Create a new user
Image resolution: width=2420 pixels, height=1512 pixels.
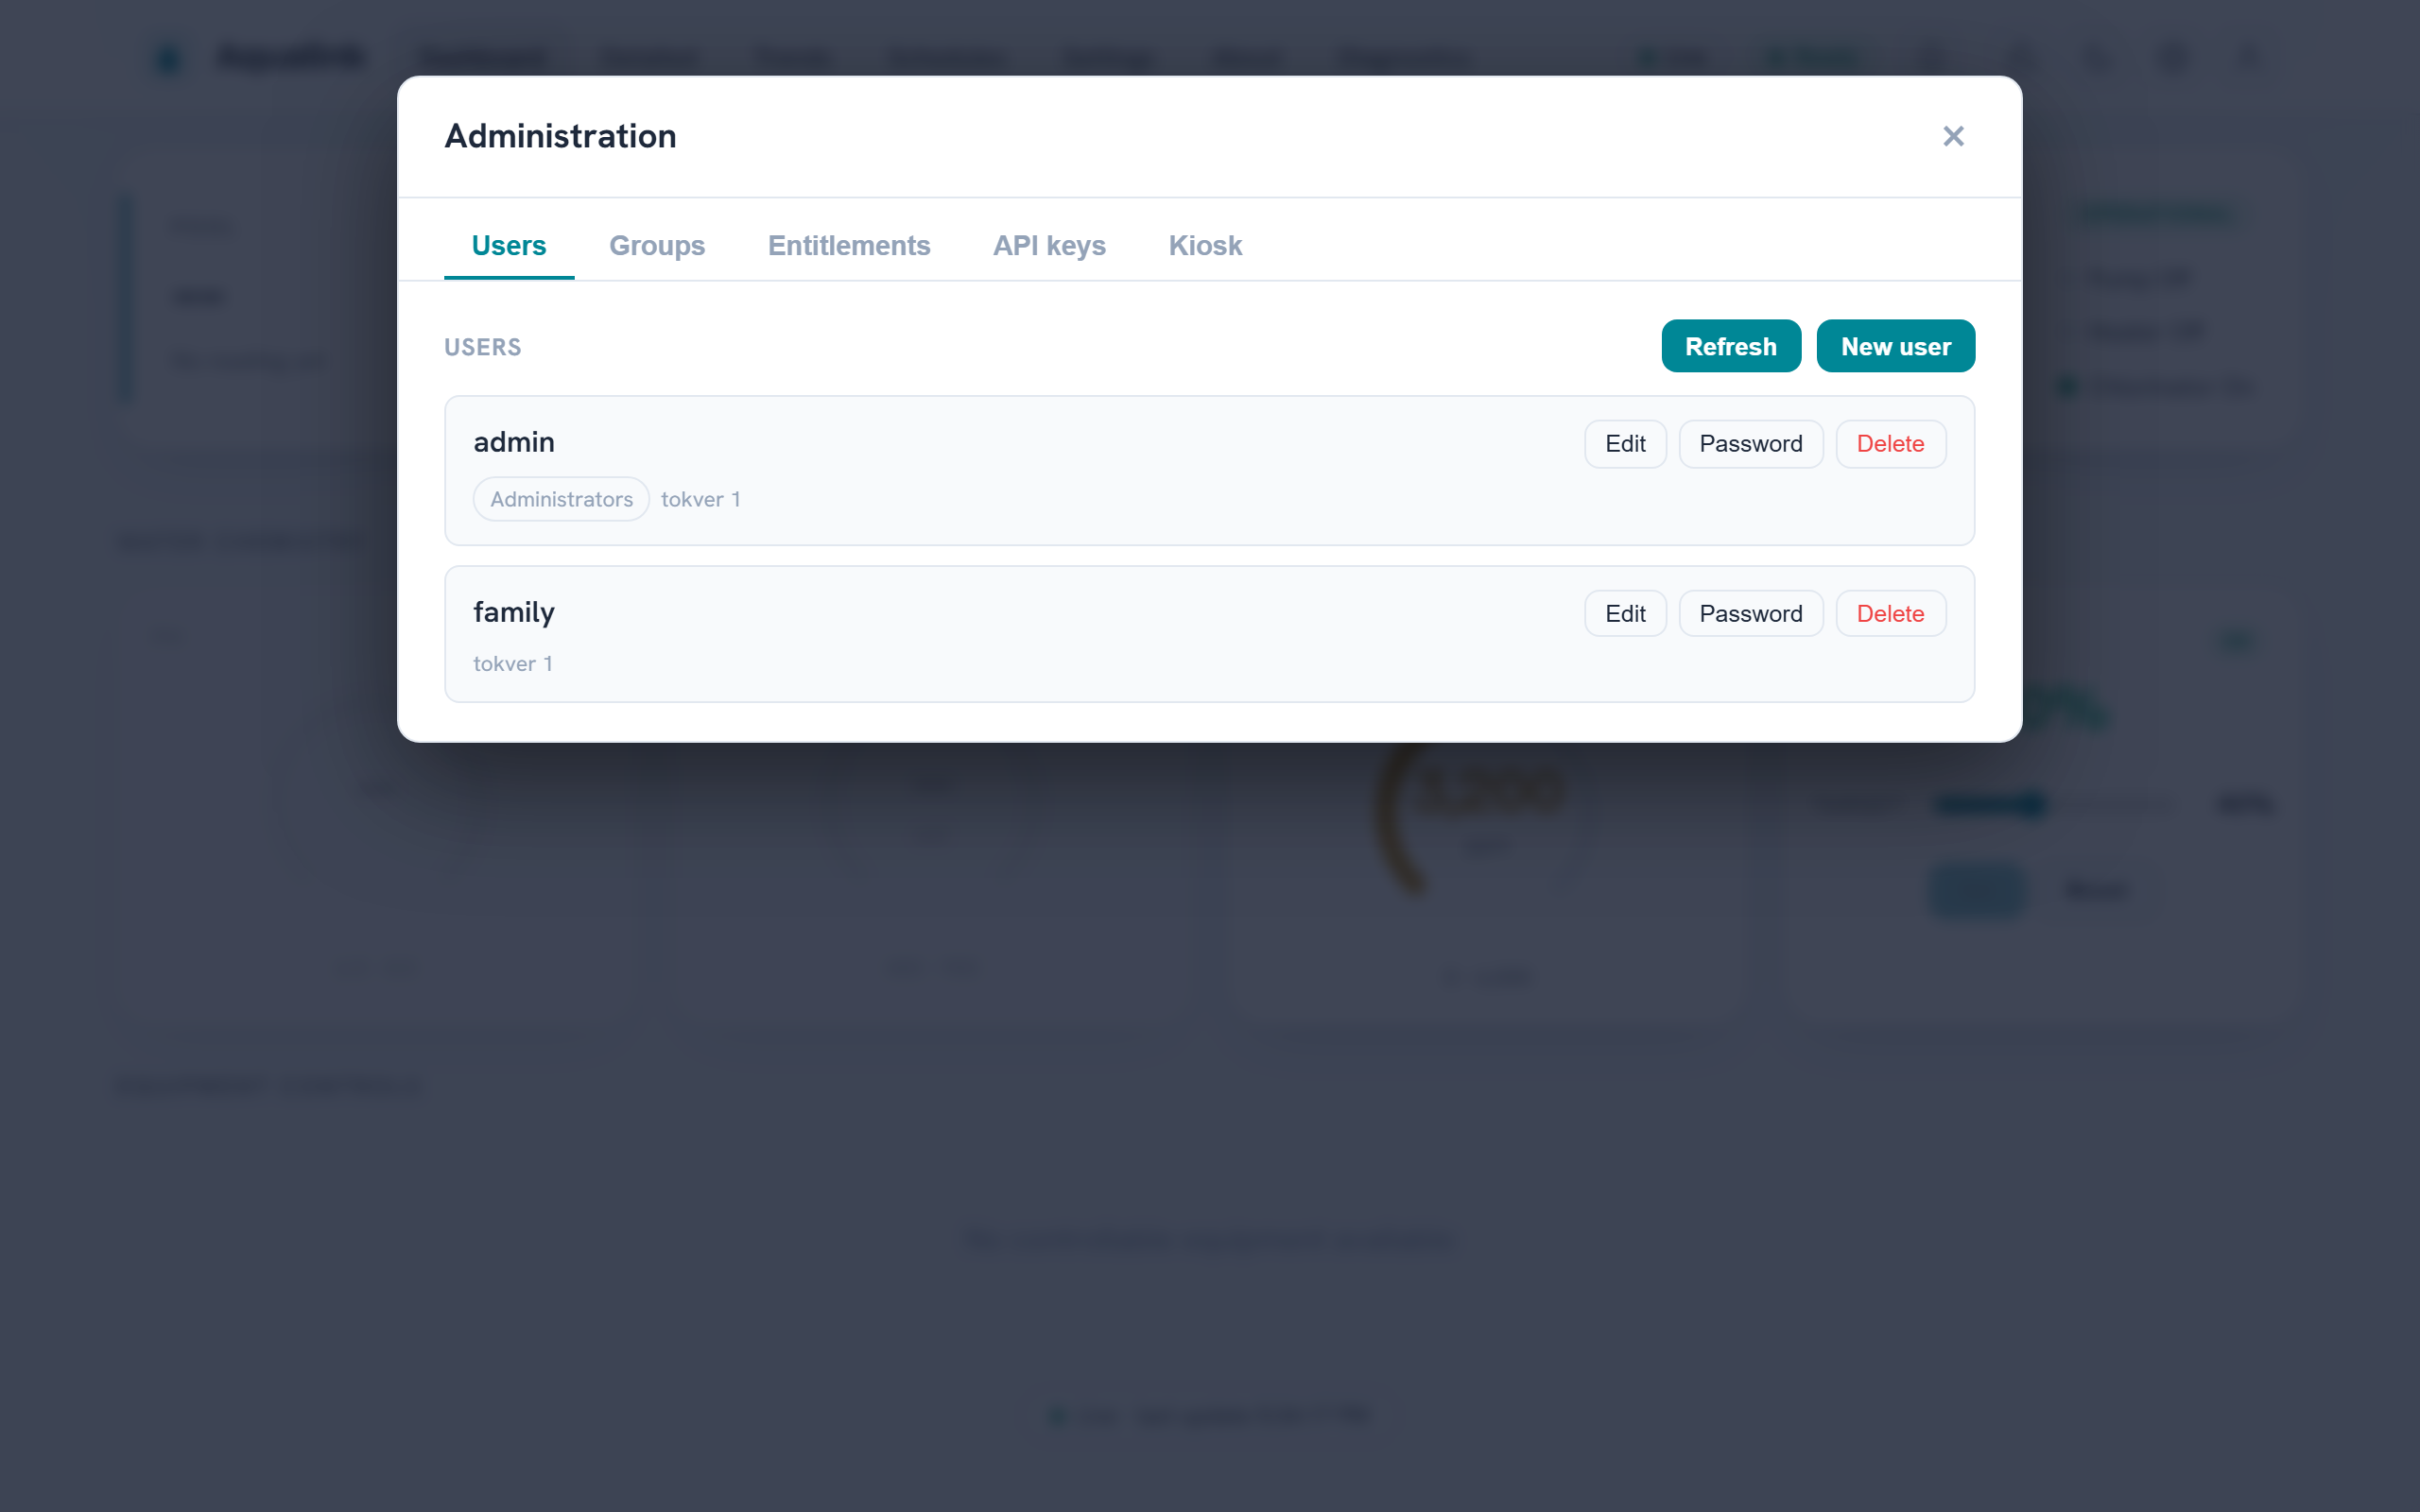pos(1895,346)
